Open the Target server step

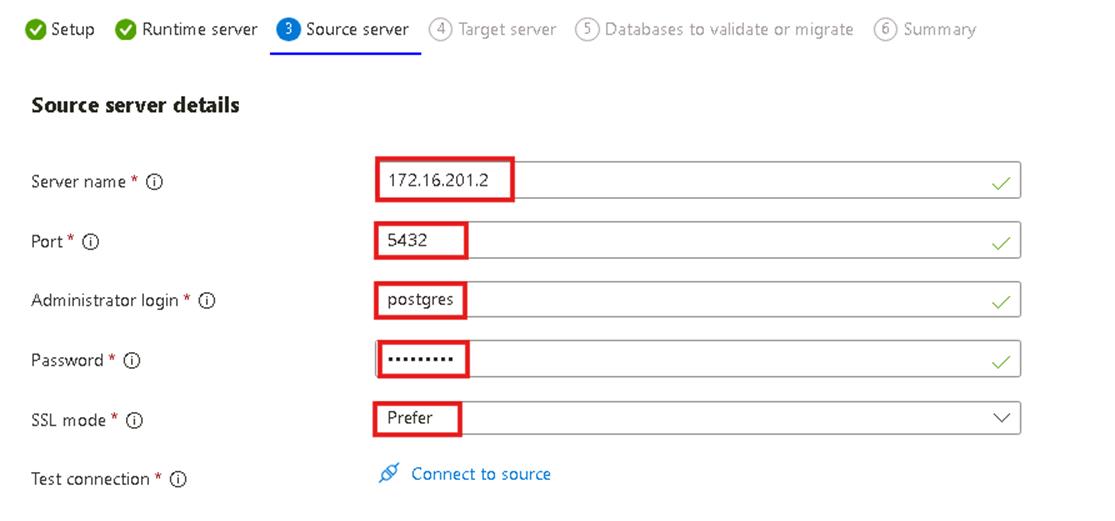(x=507, y=30)
